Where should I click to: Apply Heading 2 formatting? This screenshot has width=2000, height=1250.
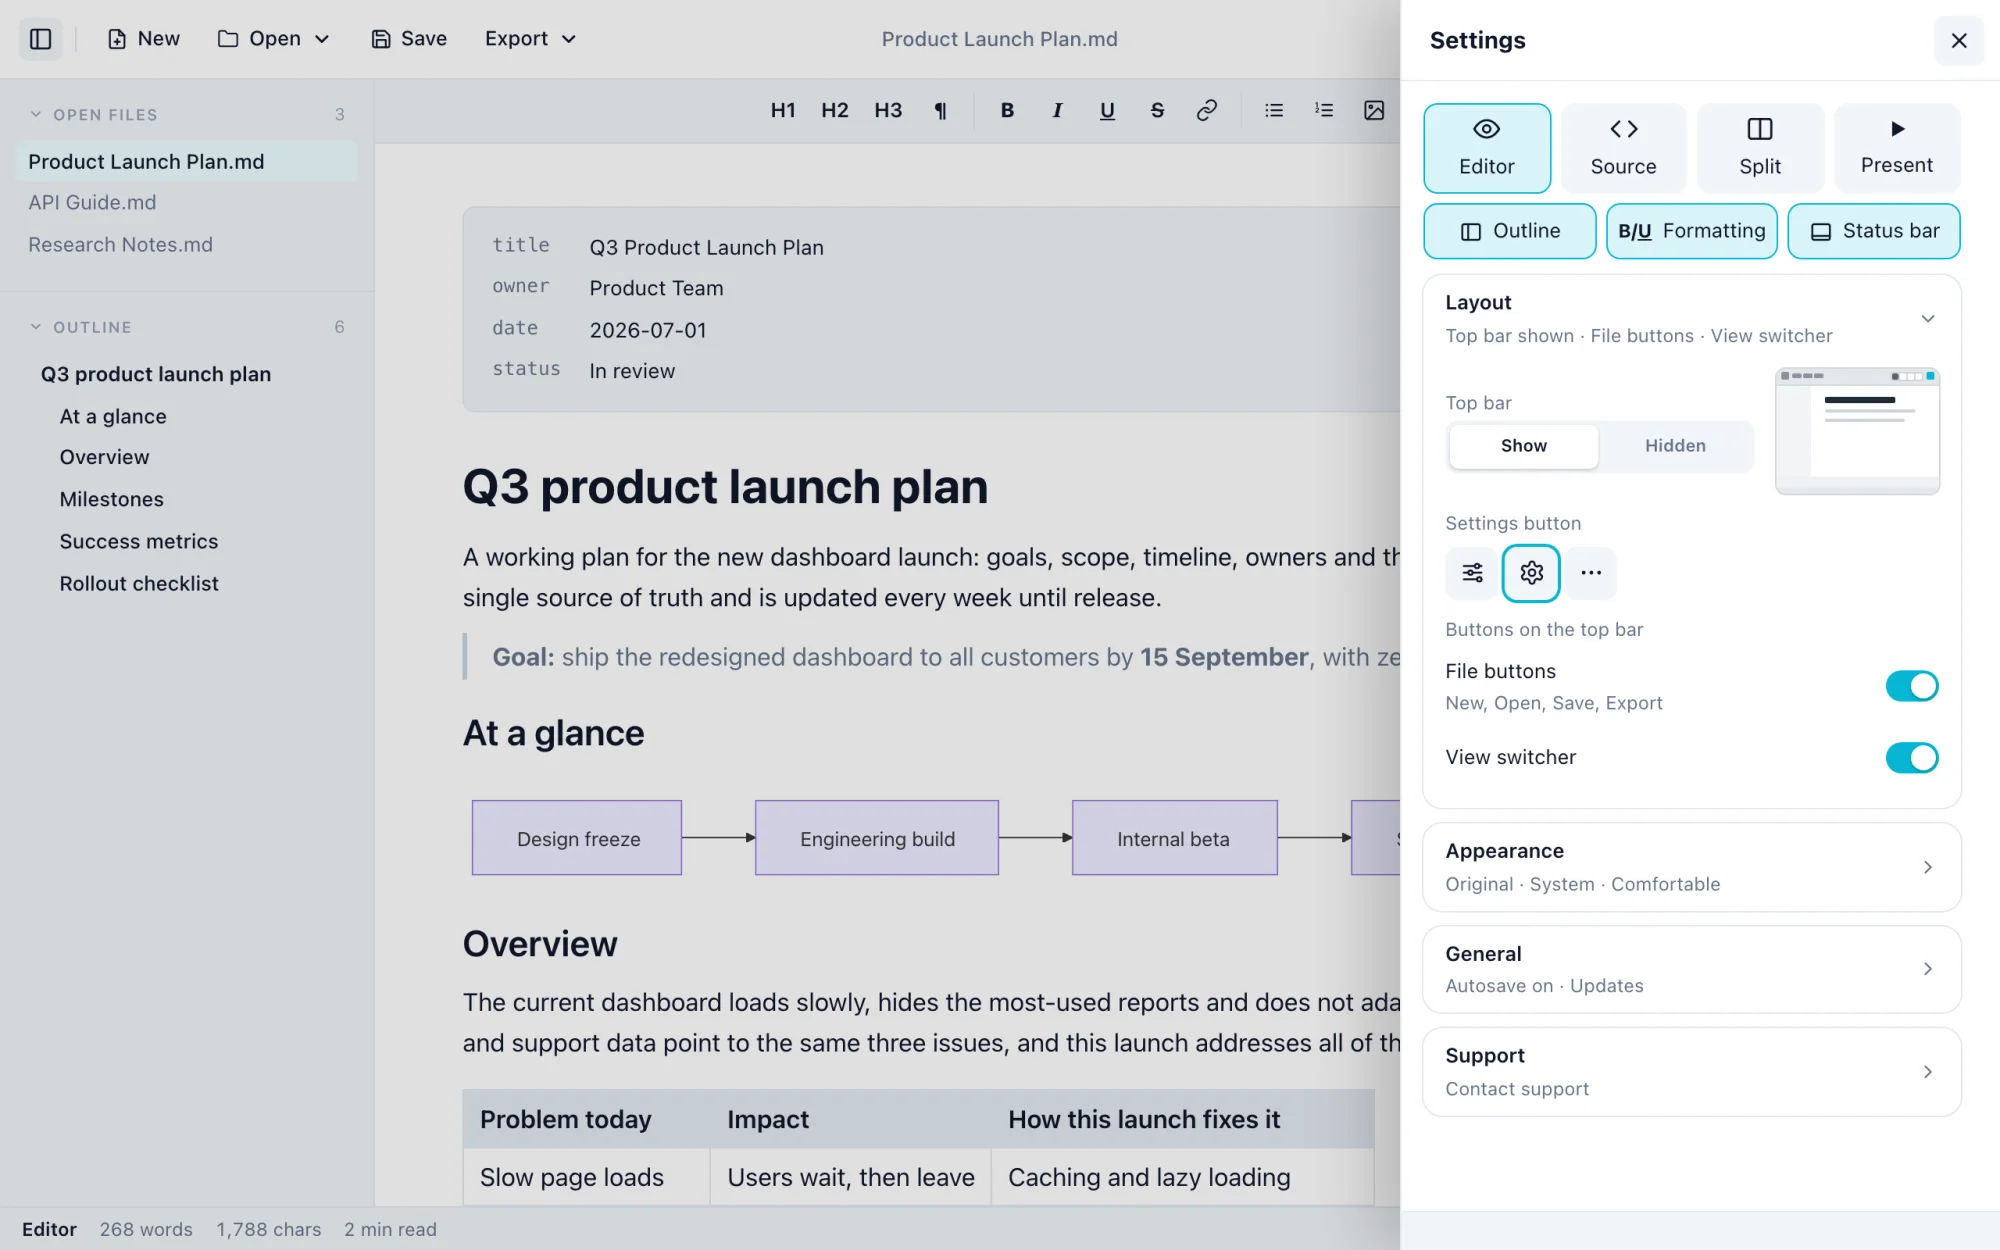[835, 110]
